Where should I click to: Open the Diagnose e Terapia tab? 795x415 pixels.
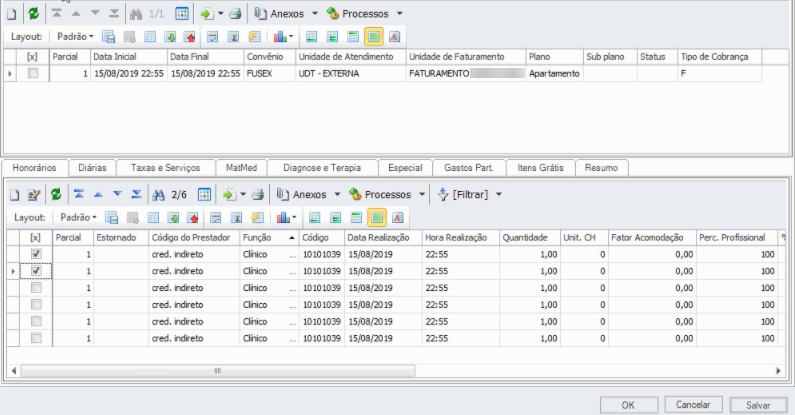pyautogui.click(x=322, y=168)
